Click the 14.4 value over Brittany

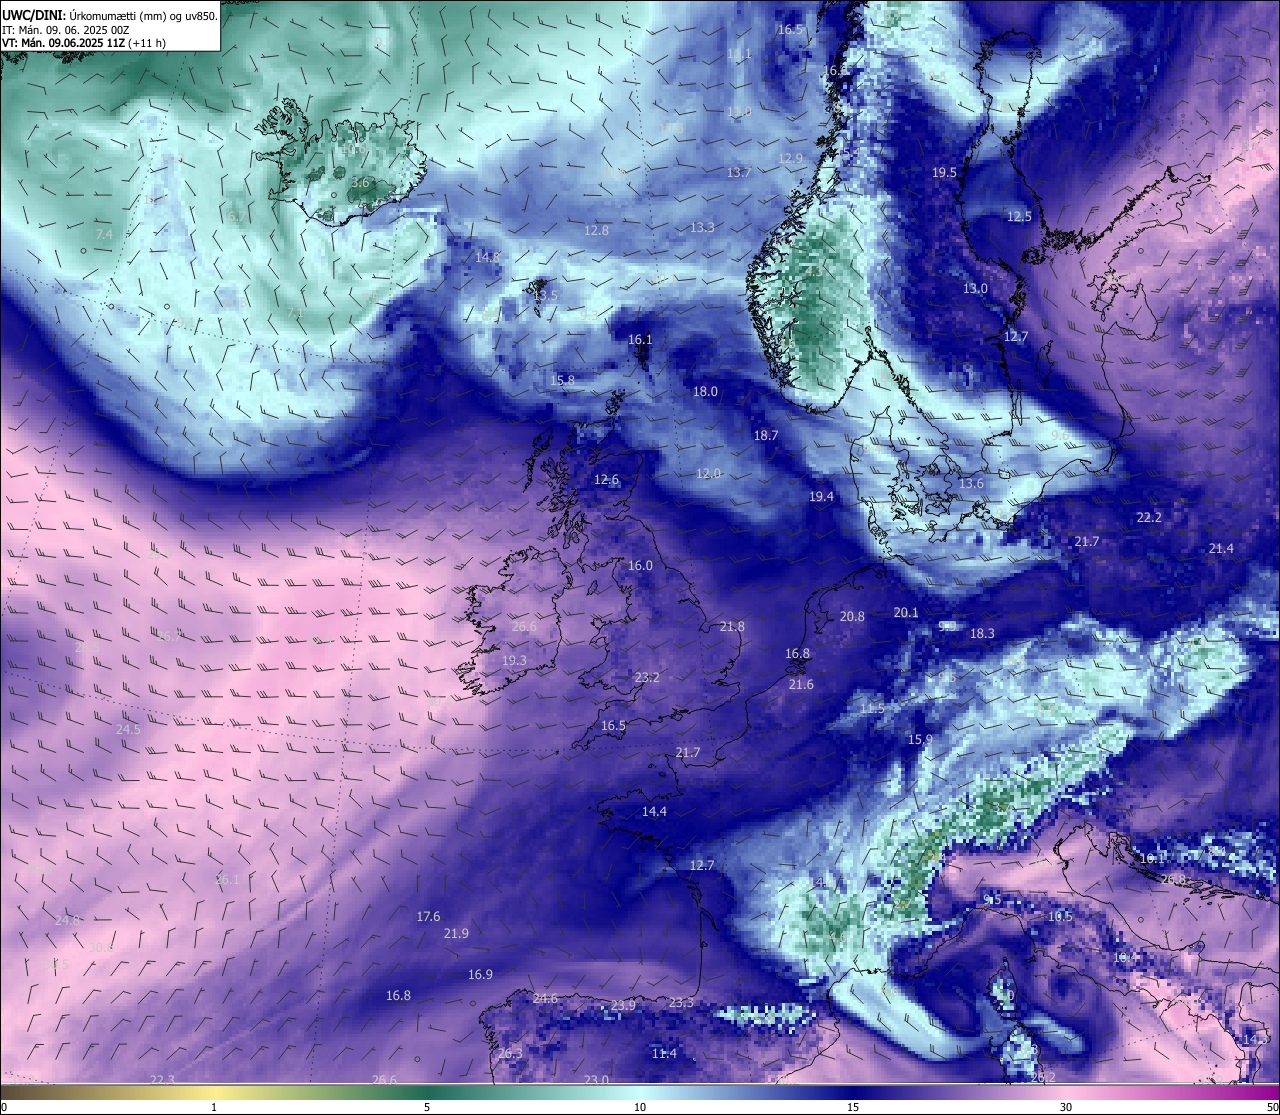tap(654, 812)
